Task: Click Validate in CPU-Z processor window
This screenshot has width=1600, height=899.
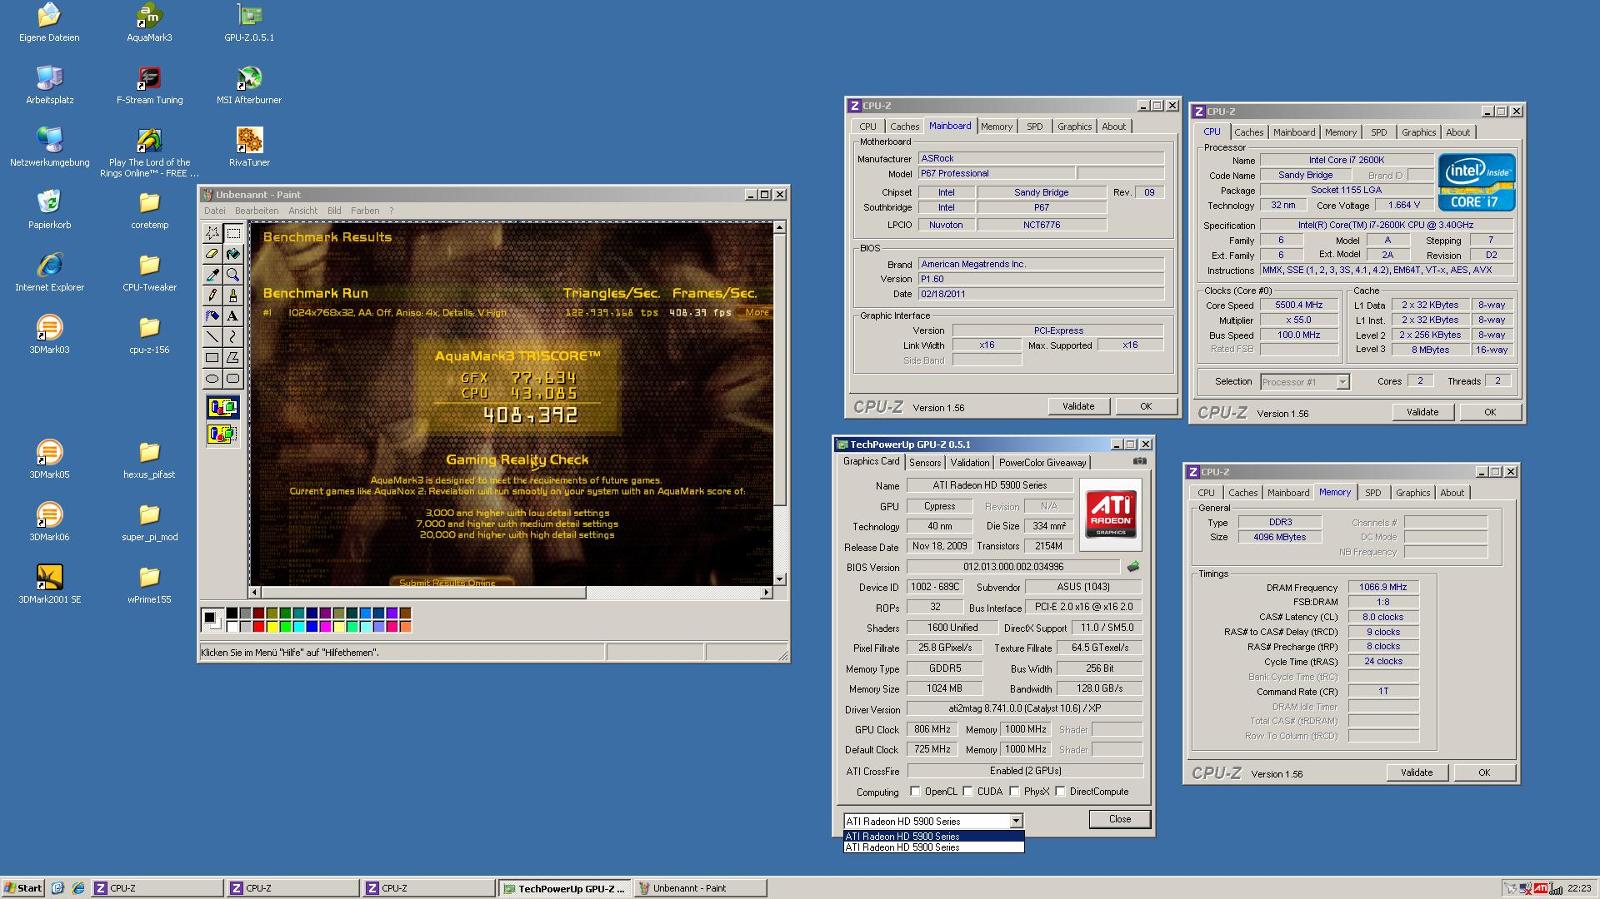Action: (x=1422, y=412)
